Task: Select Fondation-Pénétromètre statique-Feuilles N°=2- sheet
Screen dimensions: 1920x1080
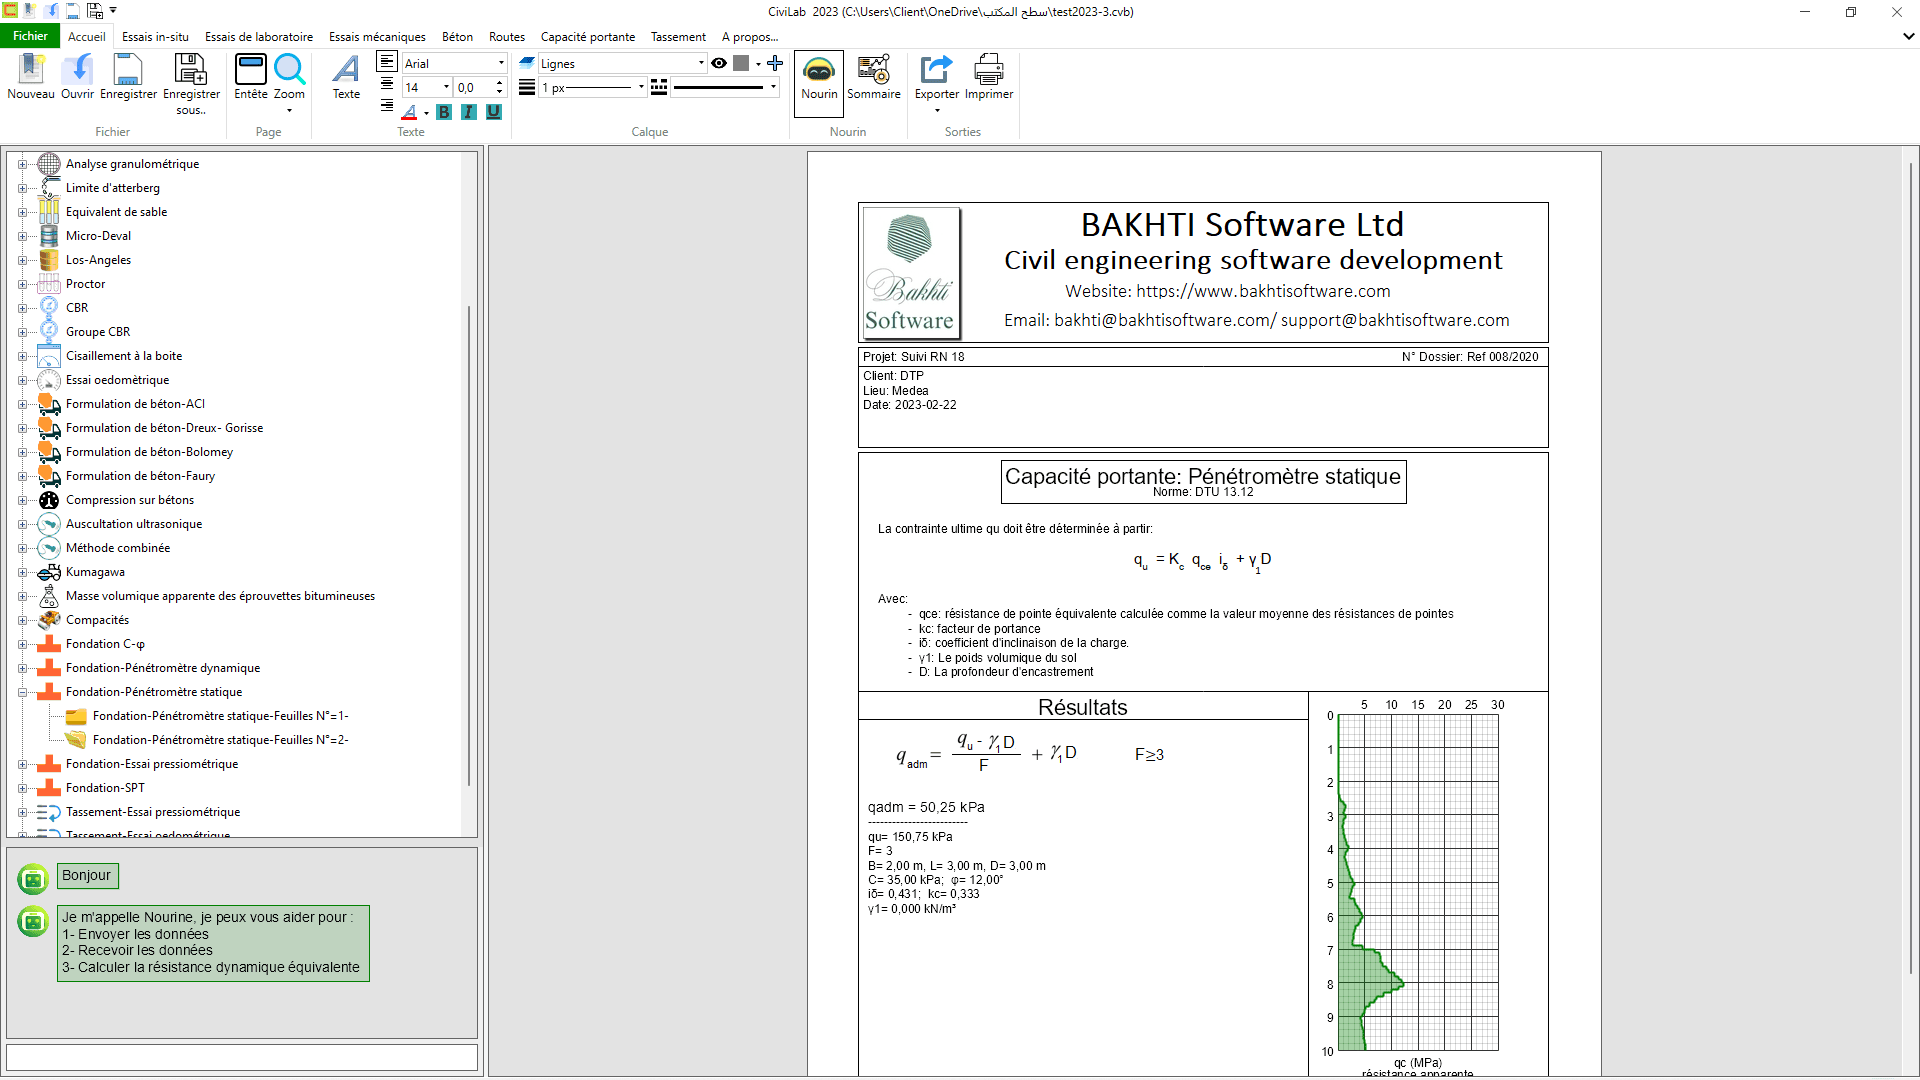Action: (x=220, y=740)
